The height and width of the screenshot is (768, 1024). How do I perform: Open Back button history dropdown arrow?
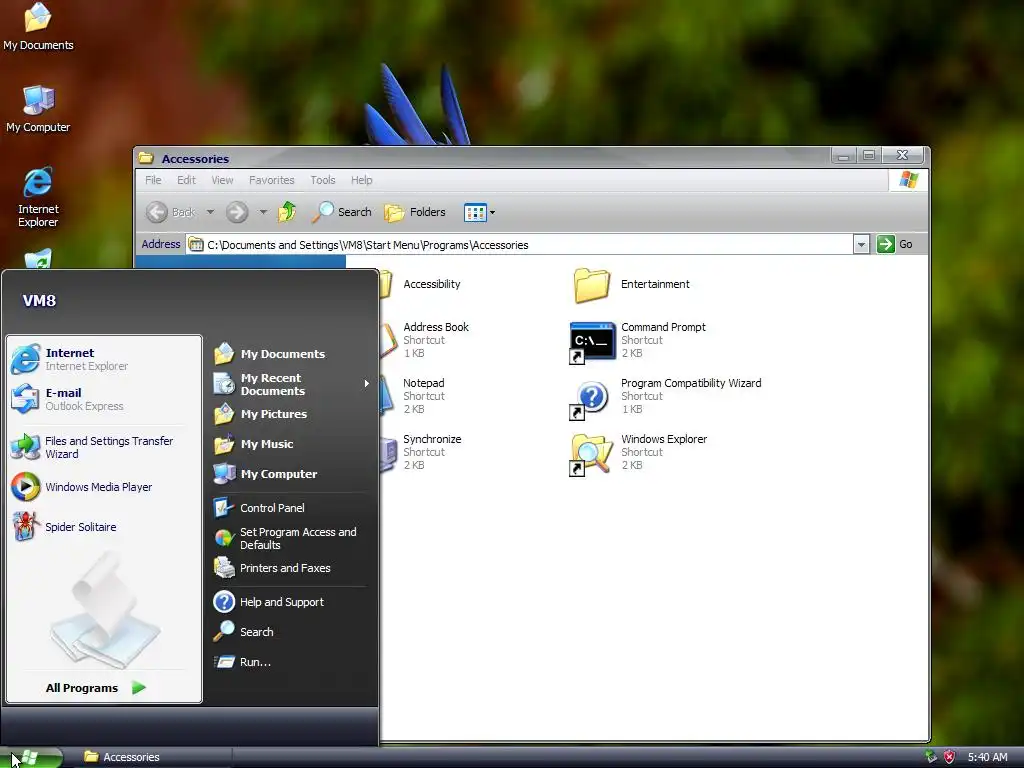pyautogui.click(x=210, y=212)
